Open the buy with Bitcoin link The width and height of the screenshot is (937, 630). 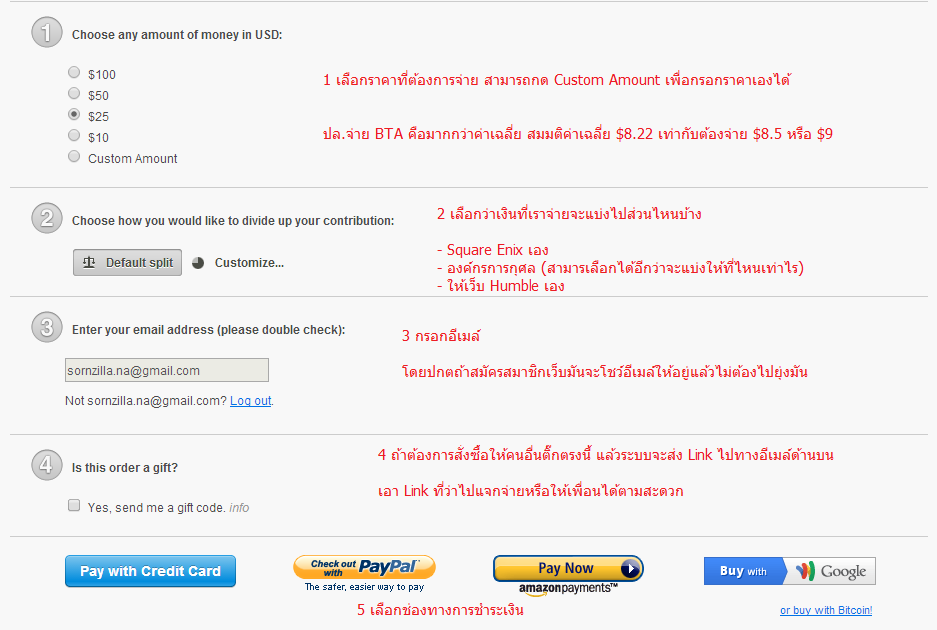point(826,610)
